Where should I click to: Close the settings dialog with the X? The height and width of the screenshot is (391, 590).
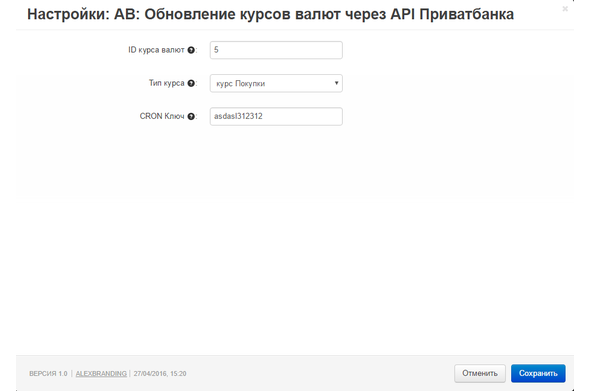pos(565,9)
